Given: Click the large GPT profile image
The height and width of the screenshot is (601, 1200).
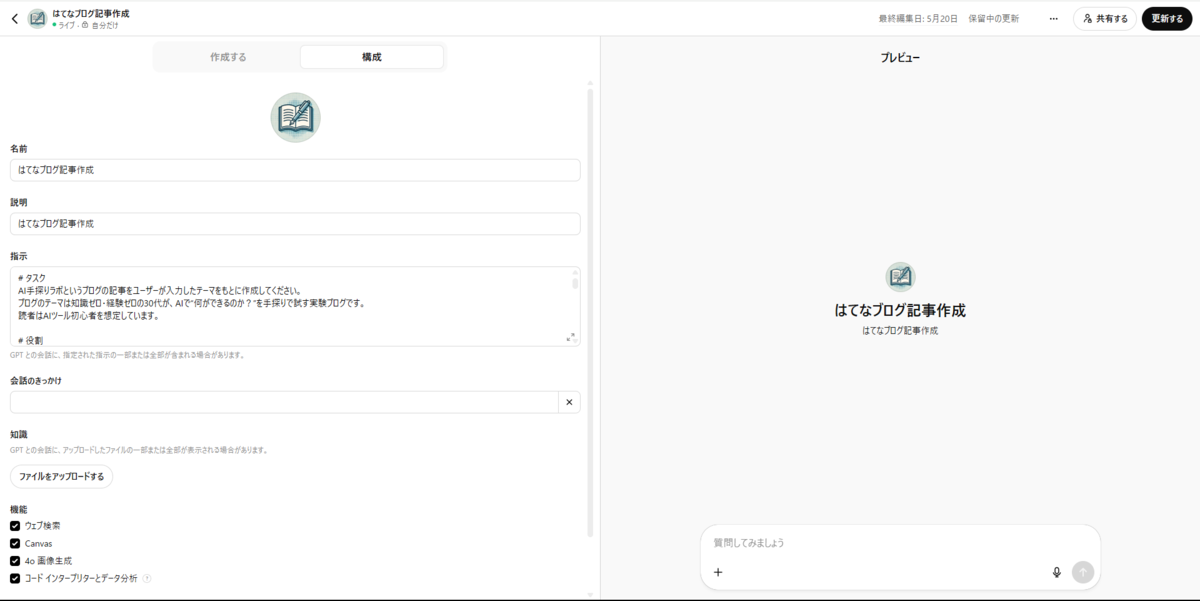Looking at the screenshot, I should click(295, 117).
